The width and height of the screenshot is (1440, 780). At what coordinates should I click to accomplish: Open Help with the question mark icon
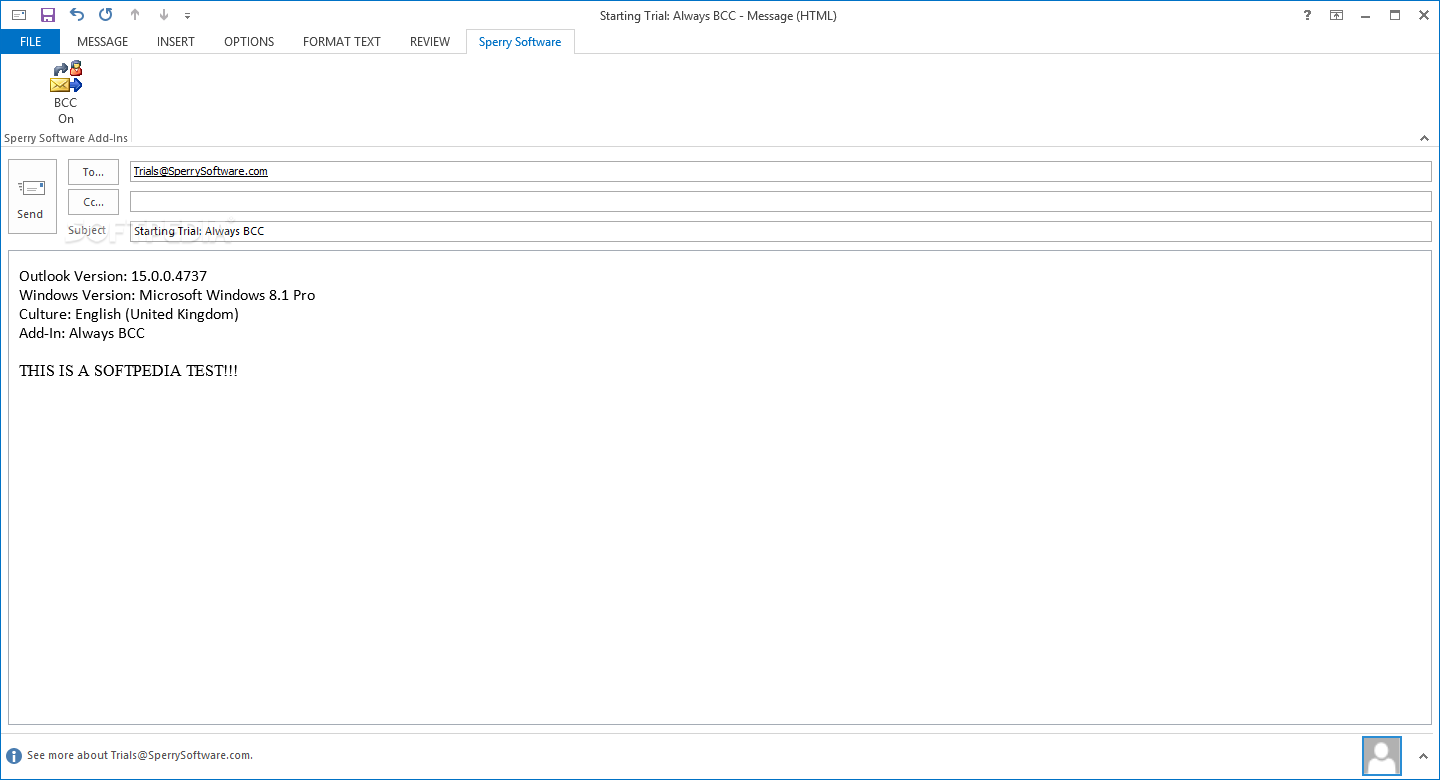1307,15
